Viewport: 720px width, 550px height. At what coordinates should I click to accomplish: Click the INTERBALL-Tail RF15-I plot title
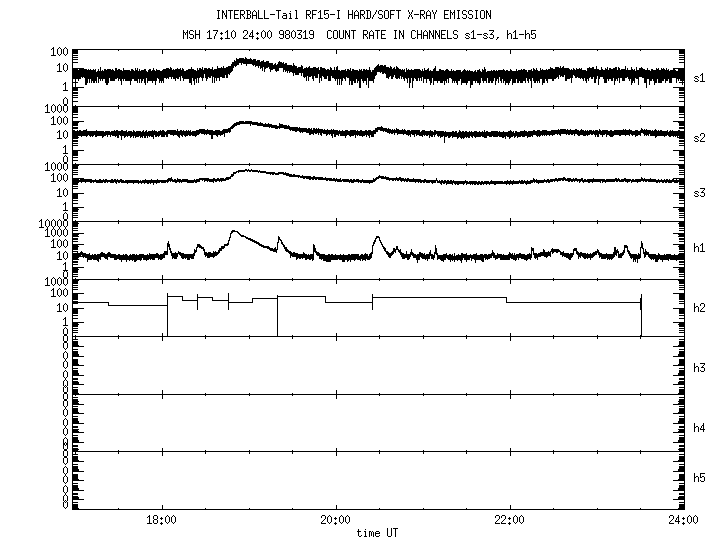[x=353, y=14]
